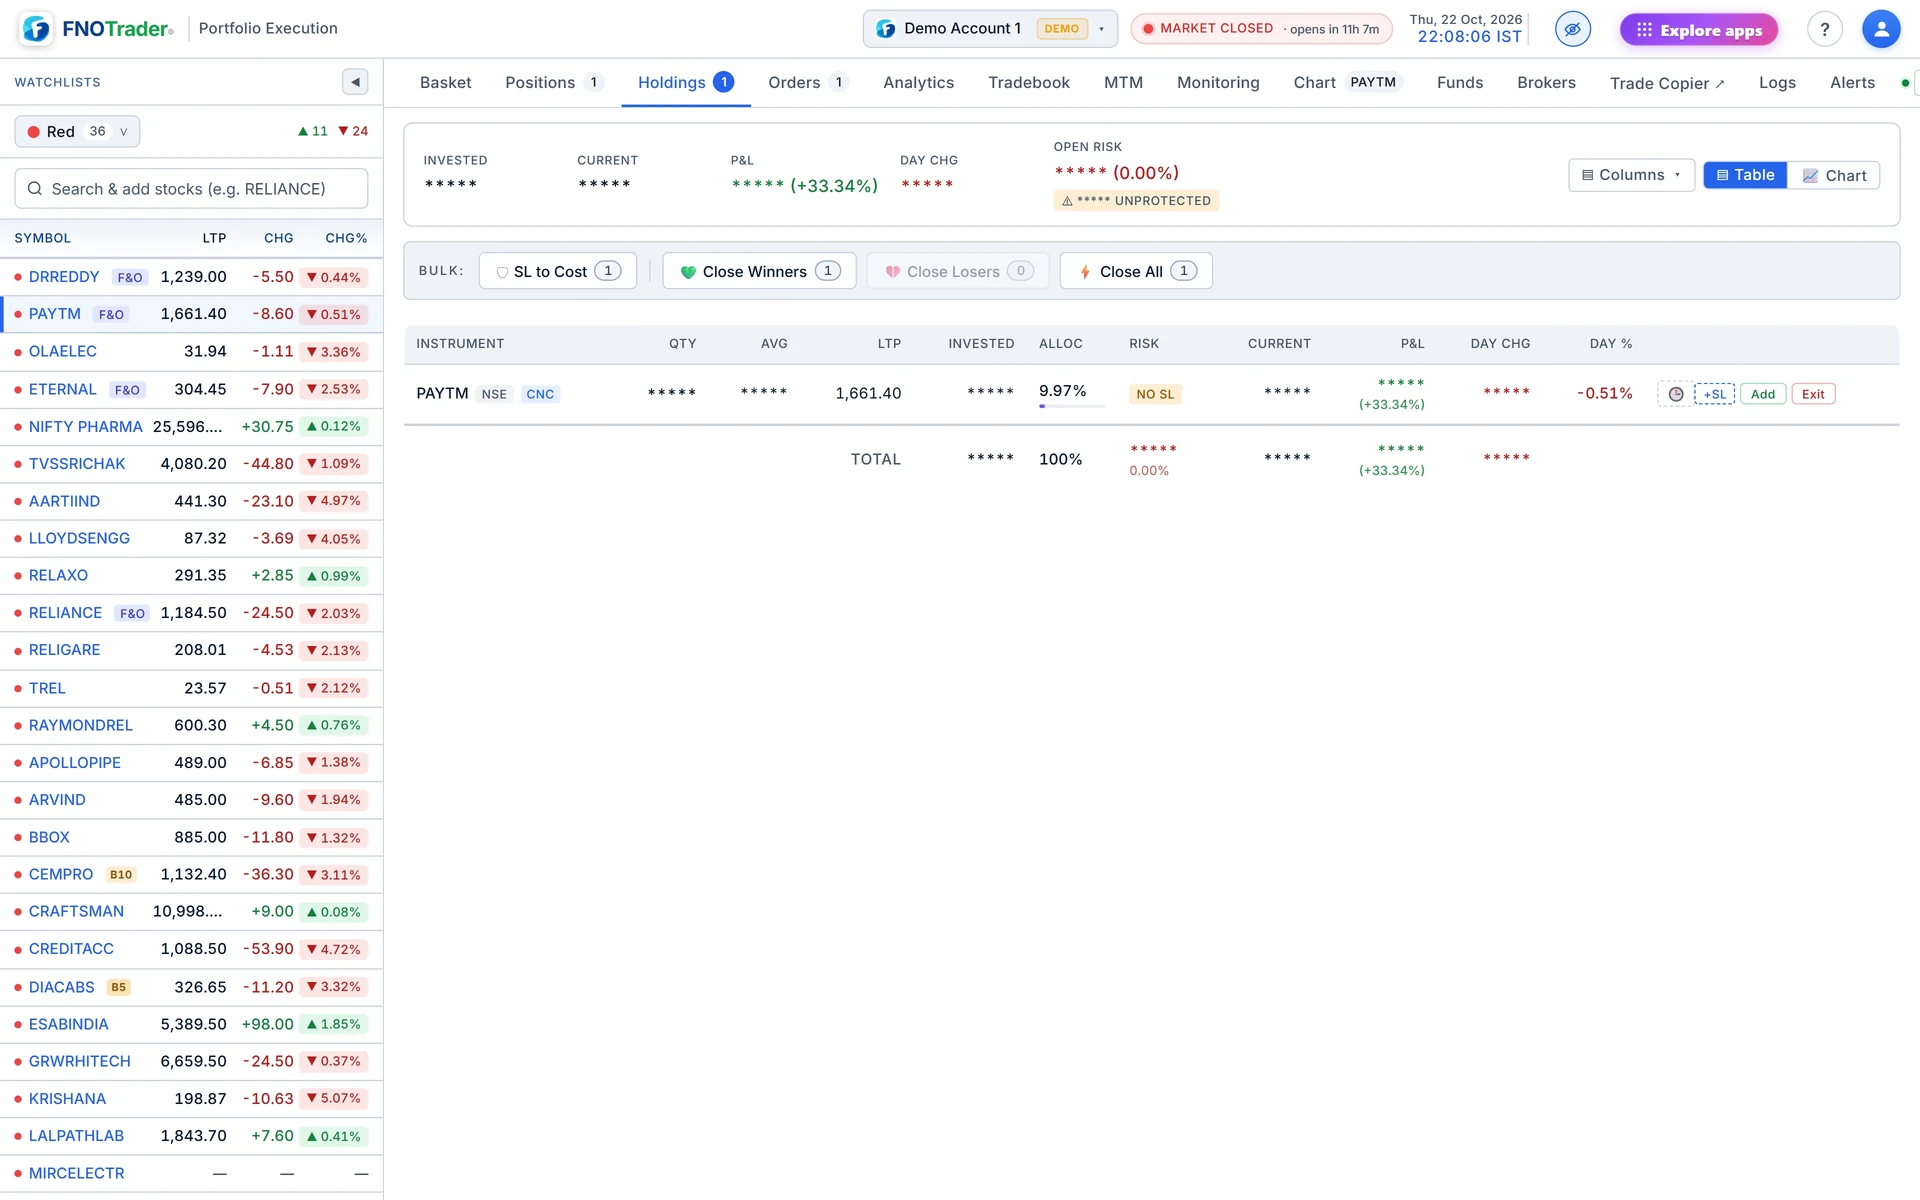Select NIFTY PHARMA in the watchlist
This screenshot has width=1920, height=1200.
click(x=191, y=426)
